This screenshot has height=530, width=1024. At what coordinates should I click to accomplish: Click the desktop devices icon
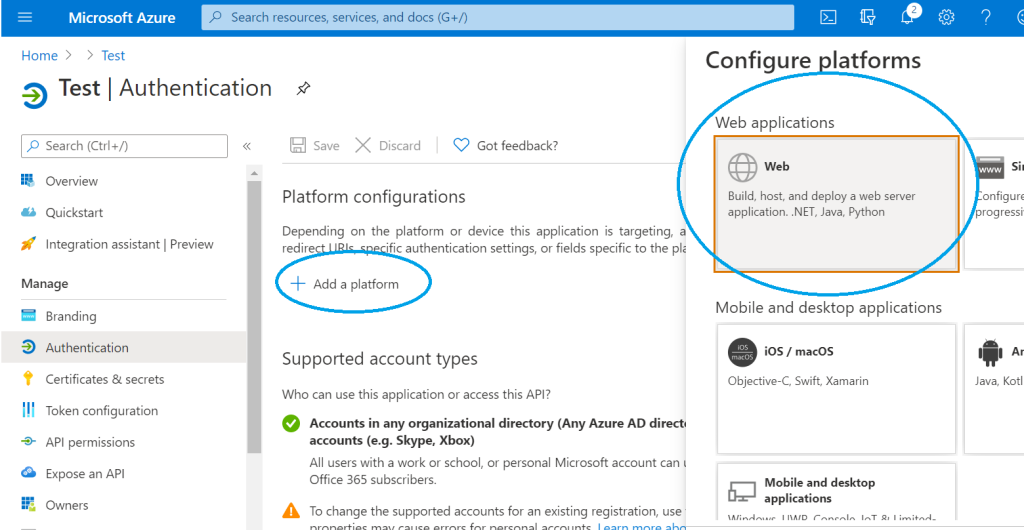(x=743, y=491)
